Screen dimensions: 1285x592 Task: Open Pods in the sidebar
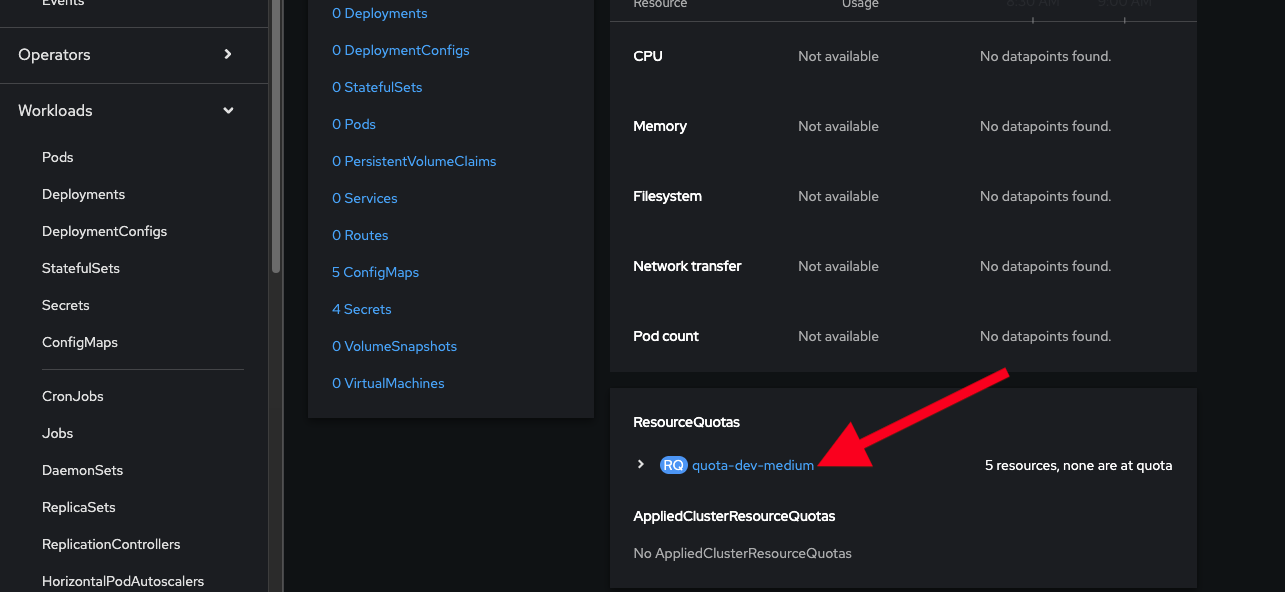coord(58,157)
